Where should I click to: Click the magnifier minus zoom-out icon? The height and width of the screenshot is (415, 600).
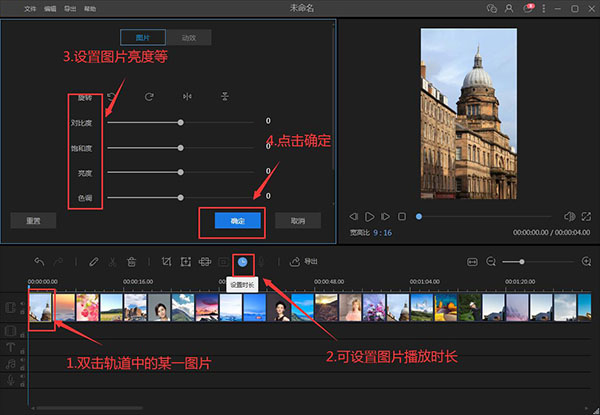pyautogui.click(x=491, y=262)
